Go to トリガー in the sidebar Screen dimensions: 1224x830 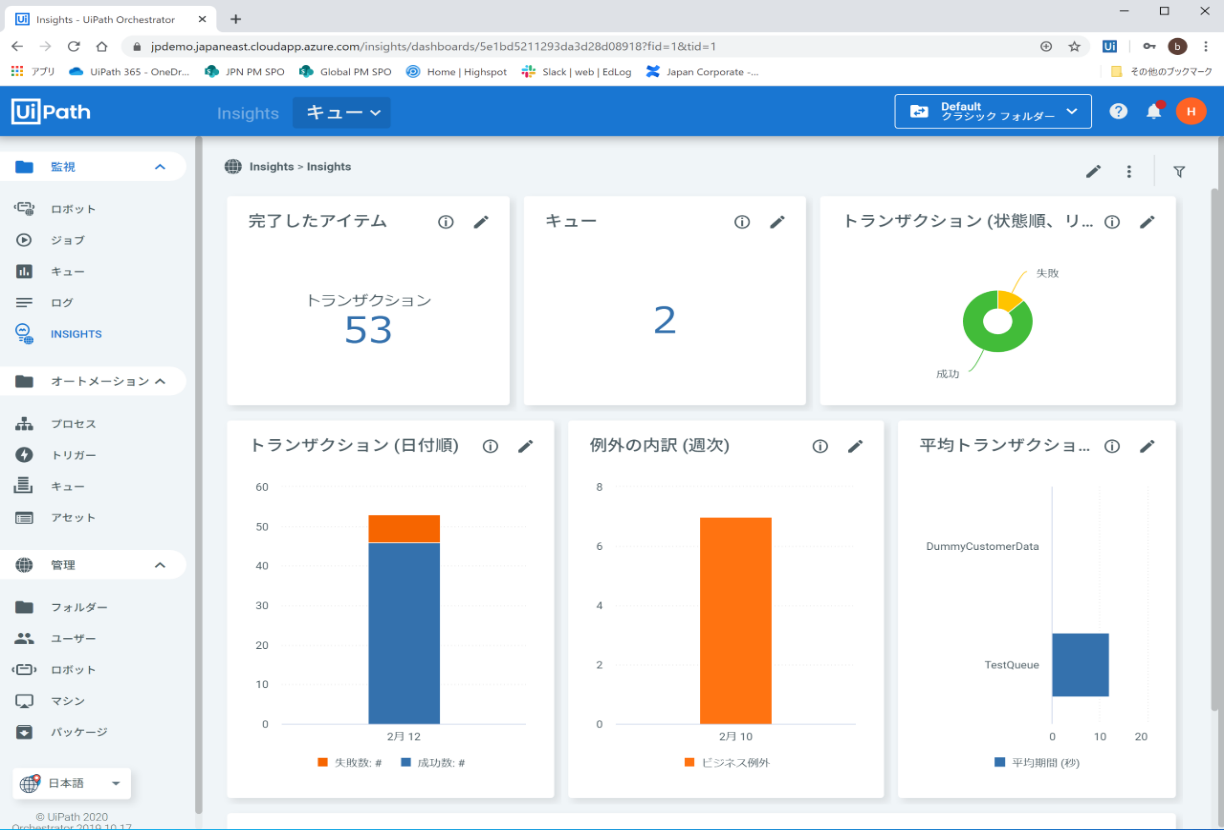tap(74, 455)
